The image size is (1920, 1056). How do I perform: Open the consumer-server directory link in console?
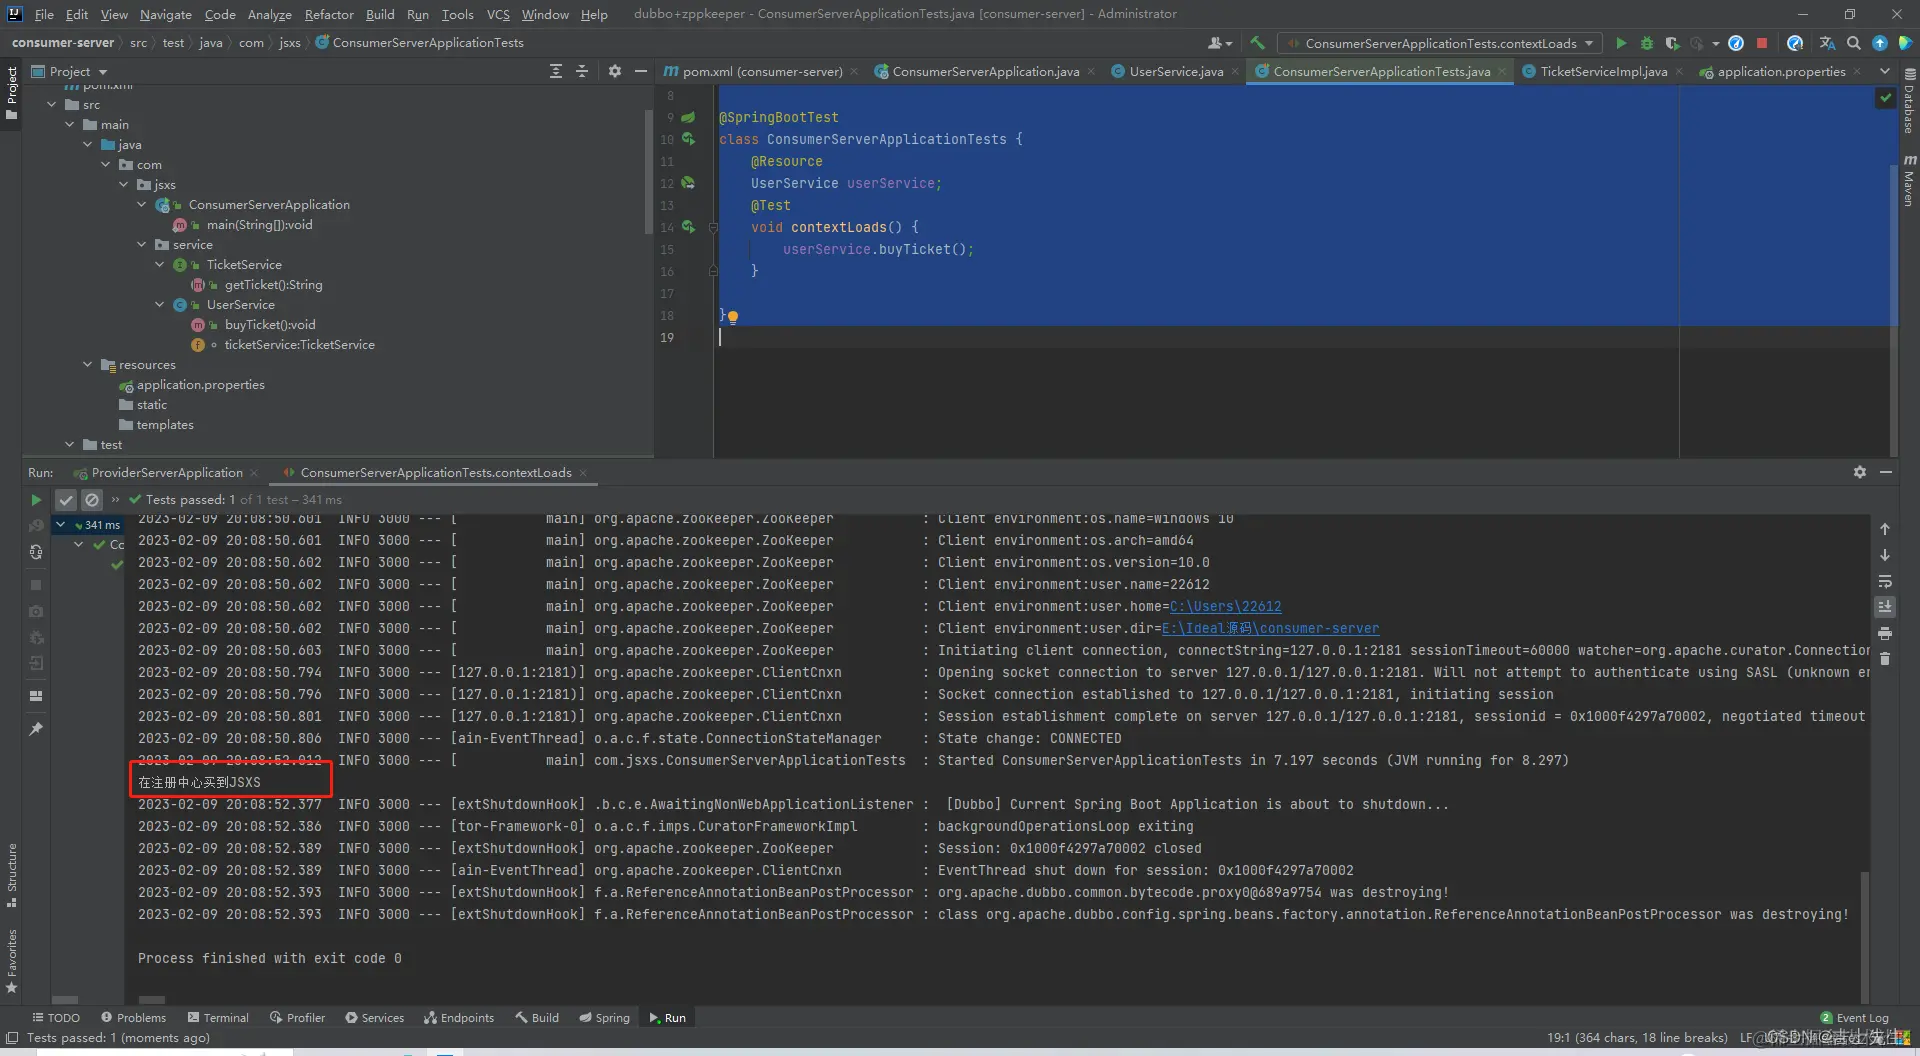pos(1270,628)
